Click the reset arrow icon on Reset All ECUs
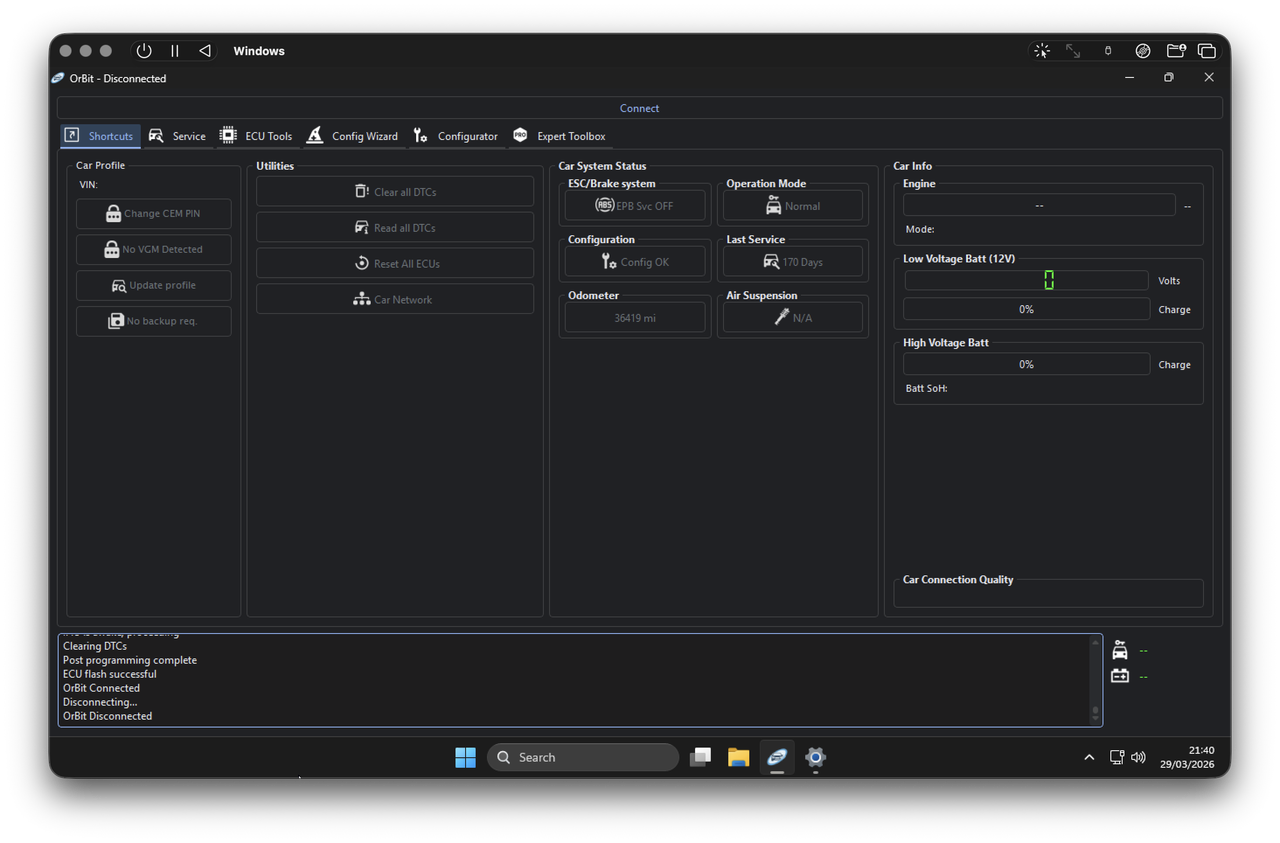 (x=362, y=263)
